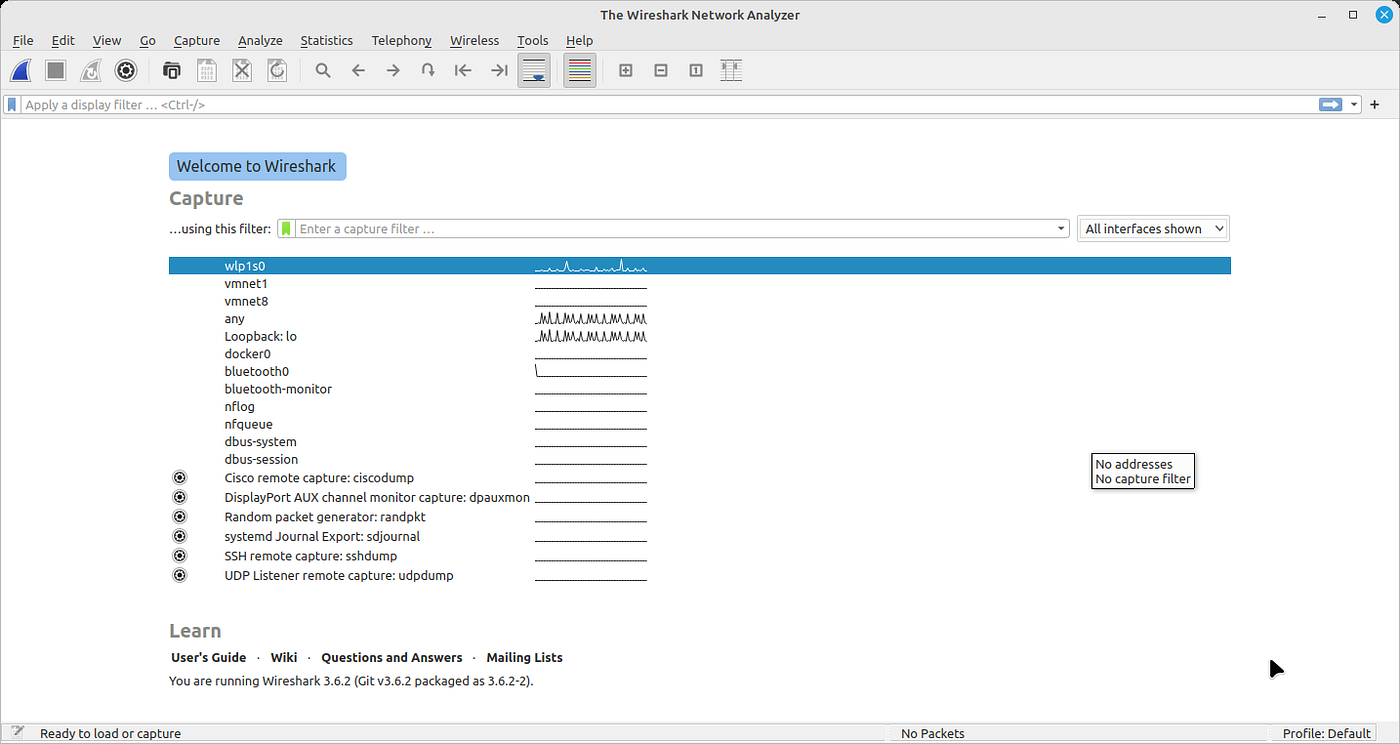Screen dimensions: 1400x744
Task: Open capture filter history dropdown arrow
Action: 1061,229
